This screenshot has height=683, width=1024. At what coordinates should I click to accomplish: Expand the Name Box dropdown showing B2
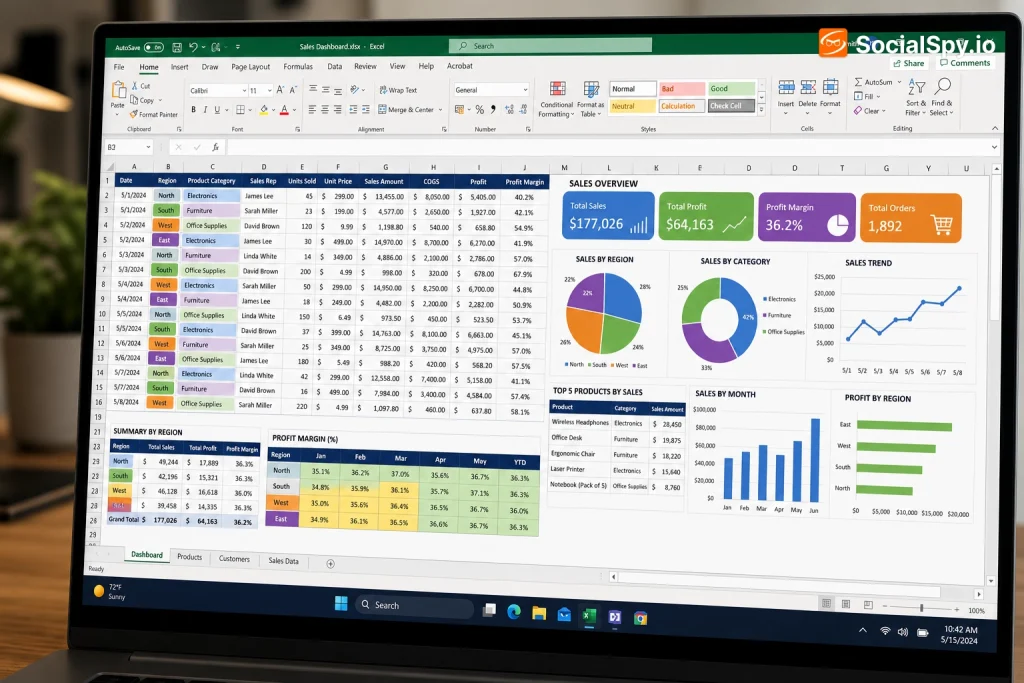(148, 148)
